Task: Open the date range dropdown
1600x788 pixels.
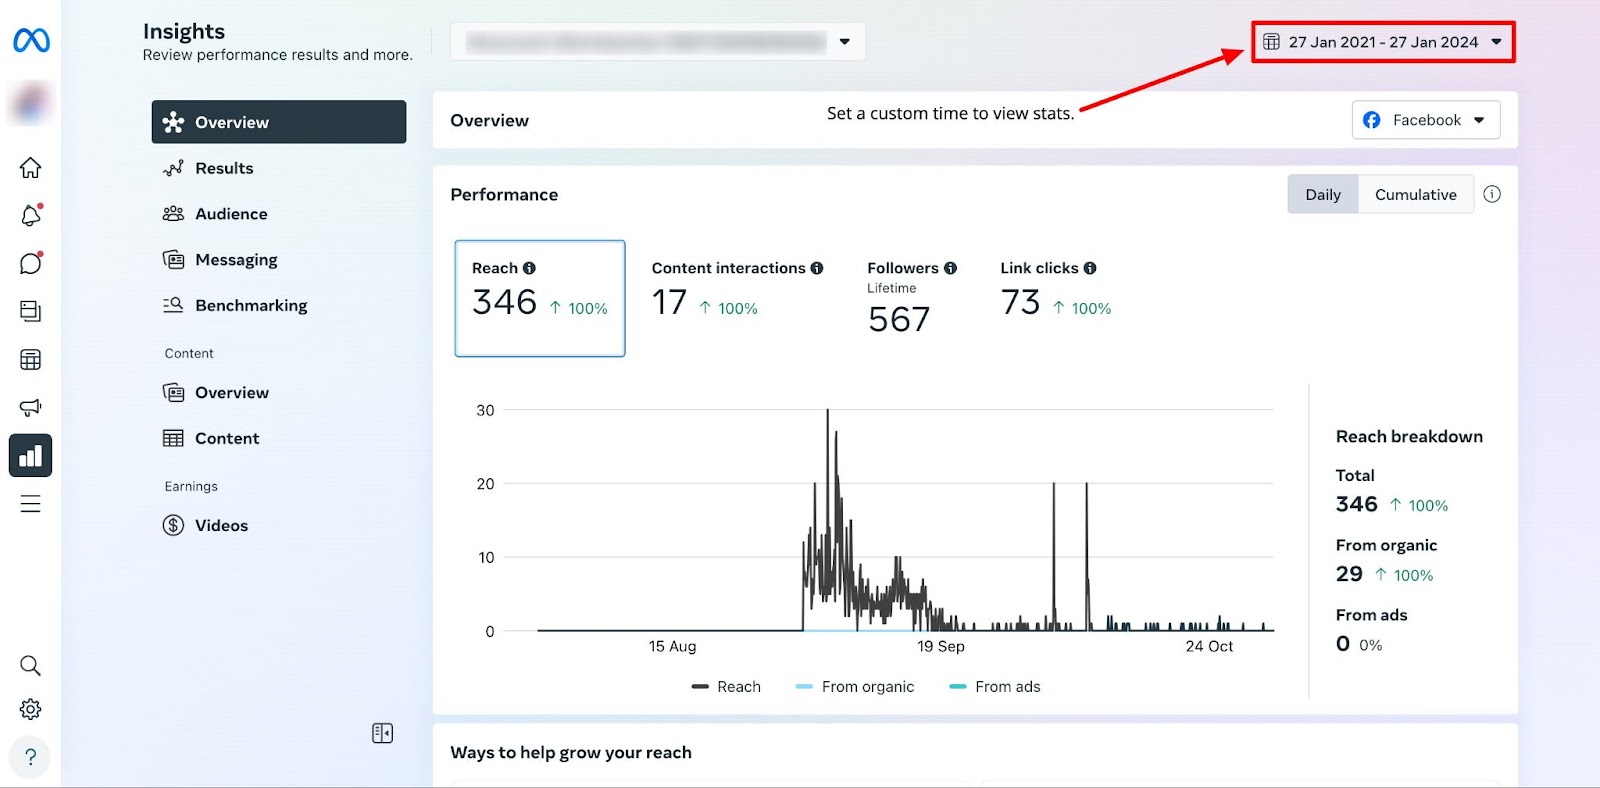Action: coord(1383,42)
